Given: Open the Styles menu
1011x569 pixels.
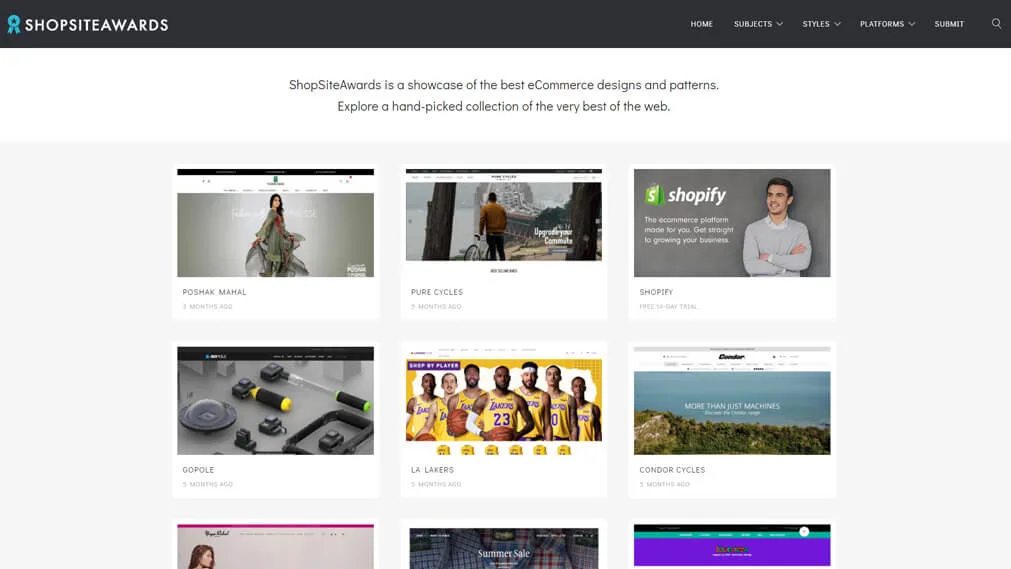Looking at the screenshot, I should click(x=816, y=24).
